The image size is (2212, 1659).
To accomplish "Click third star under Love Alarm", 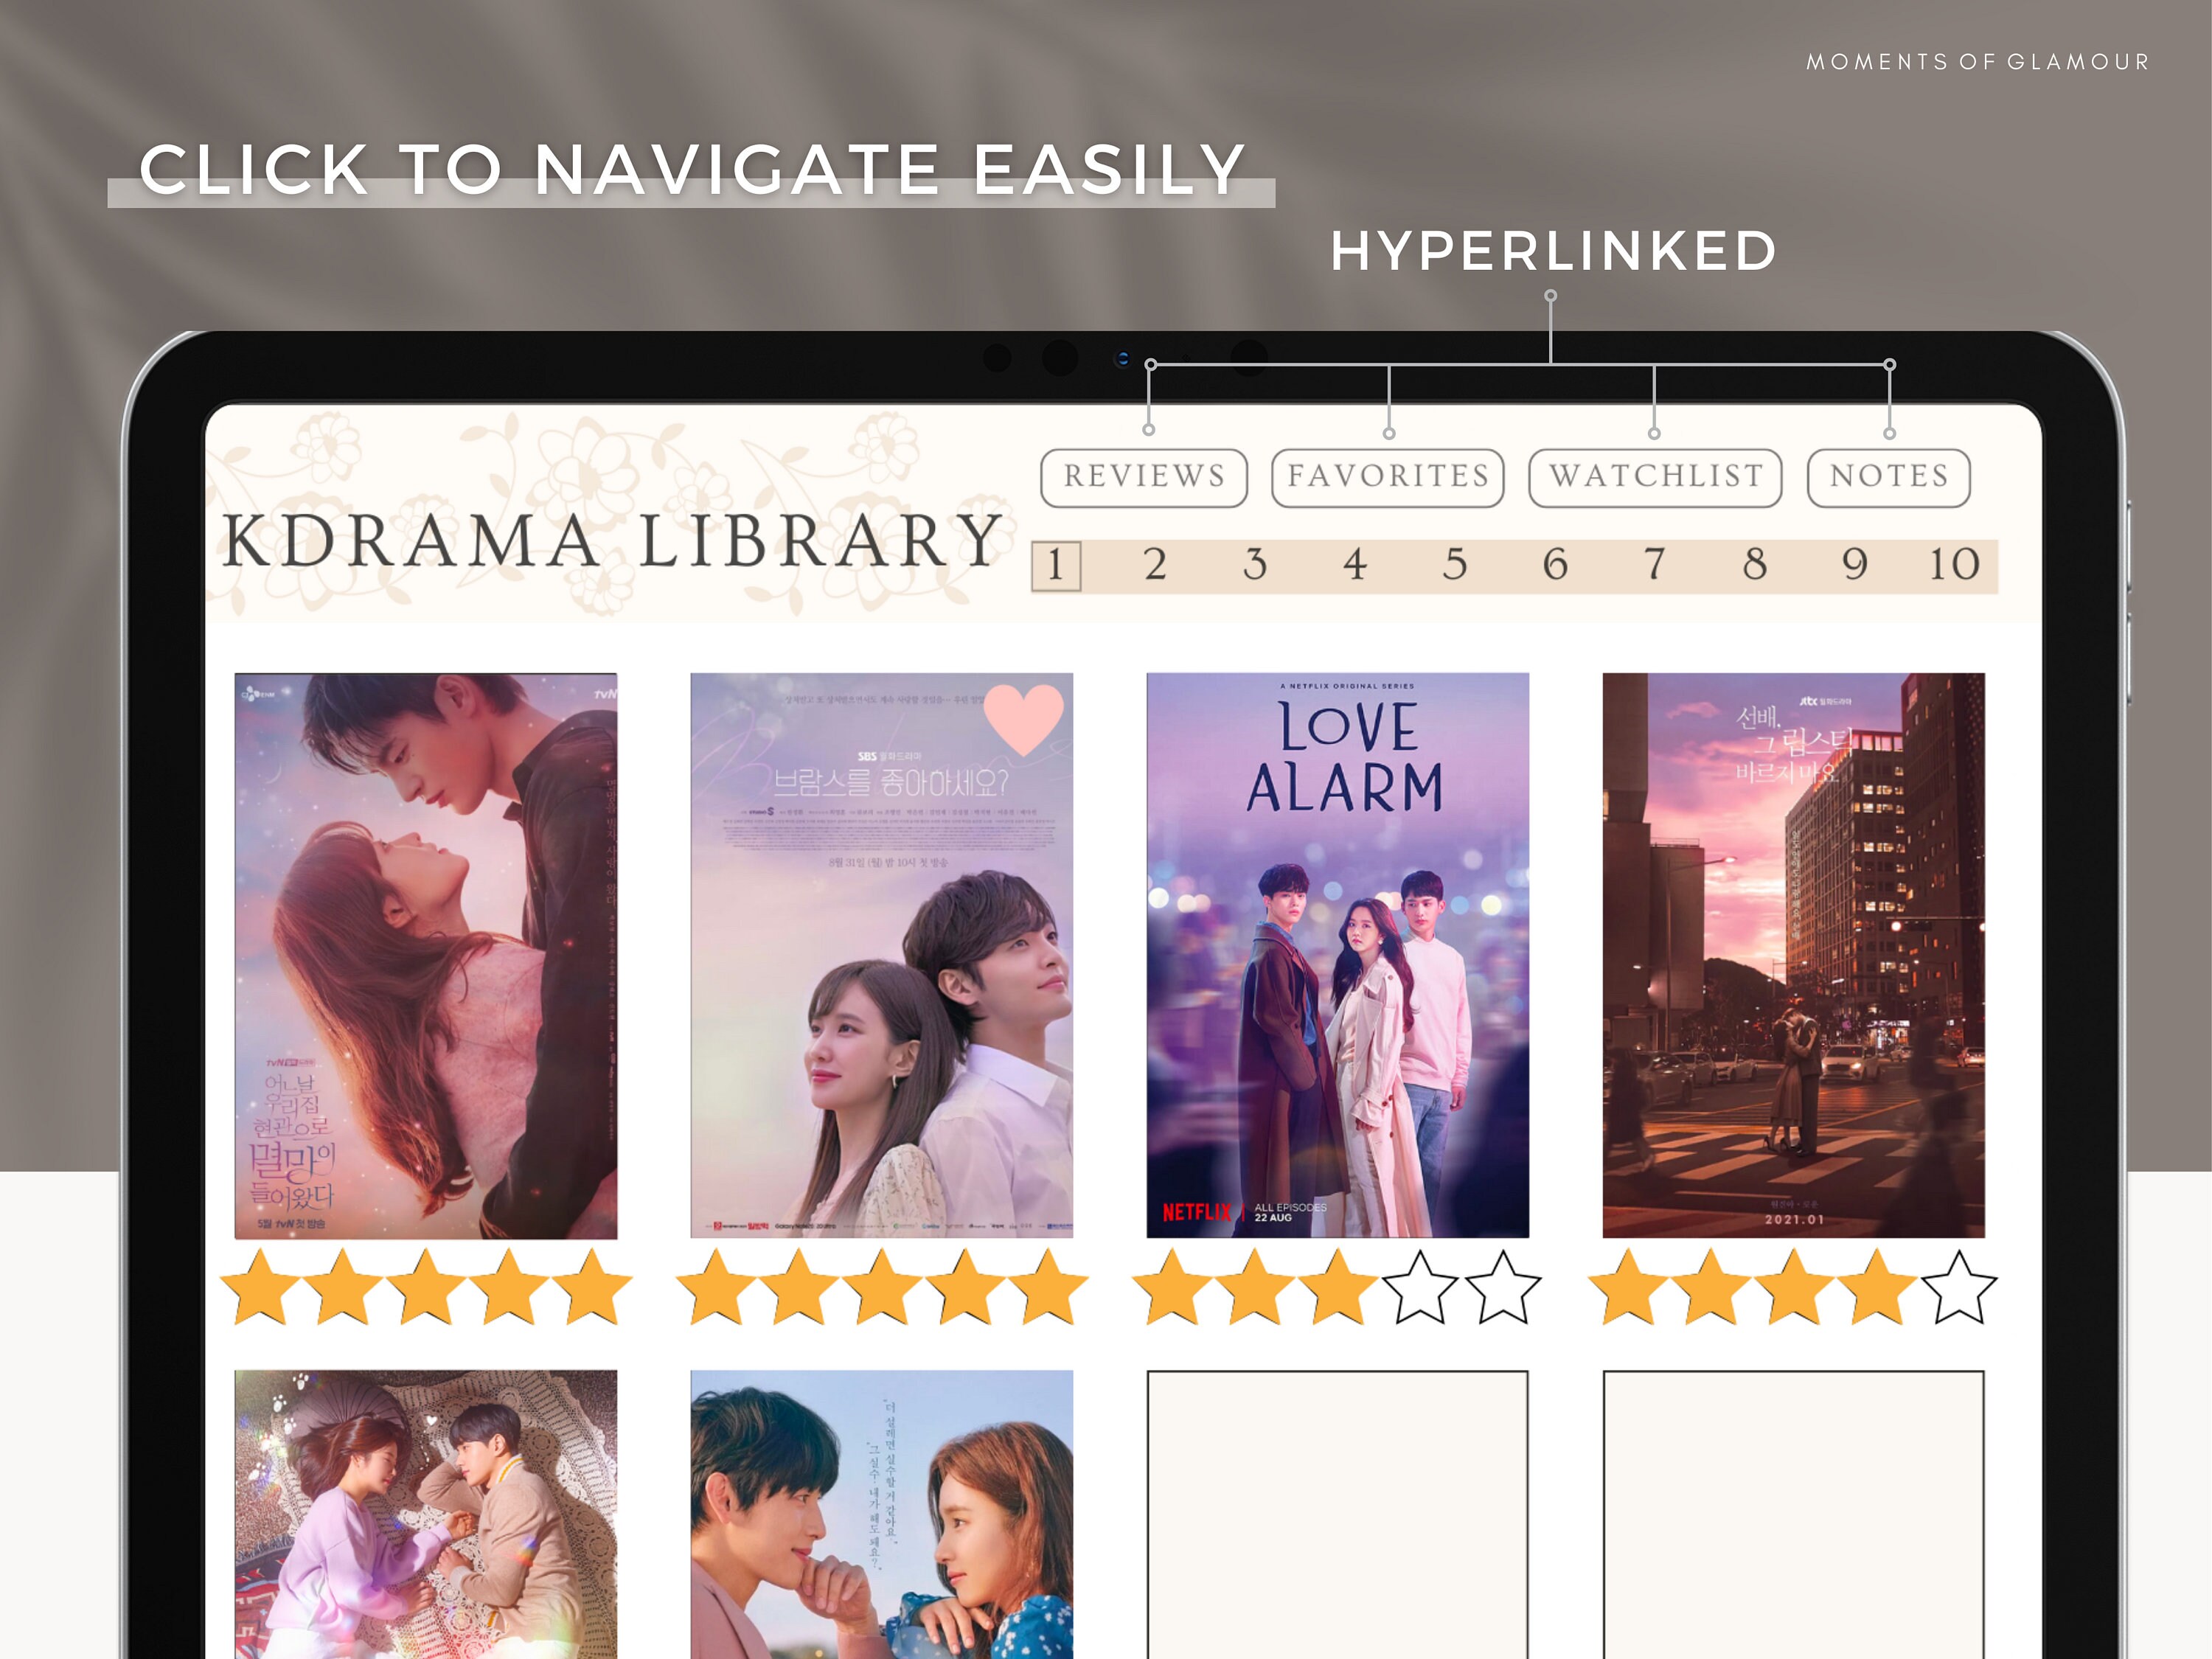I will click(1337, 1287).
